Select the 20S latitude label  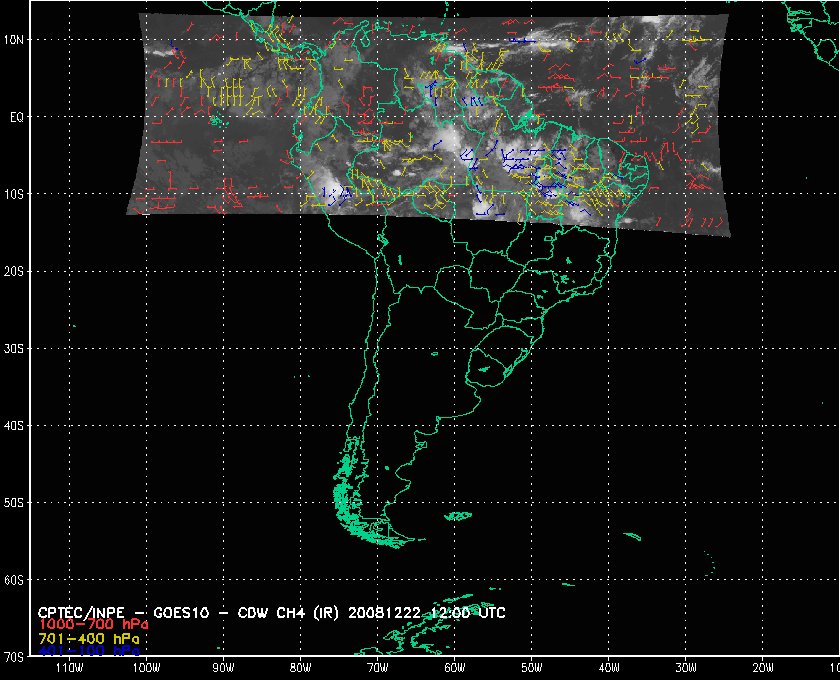pyautogui.click(x=14, y=272)
